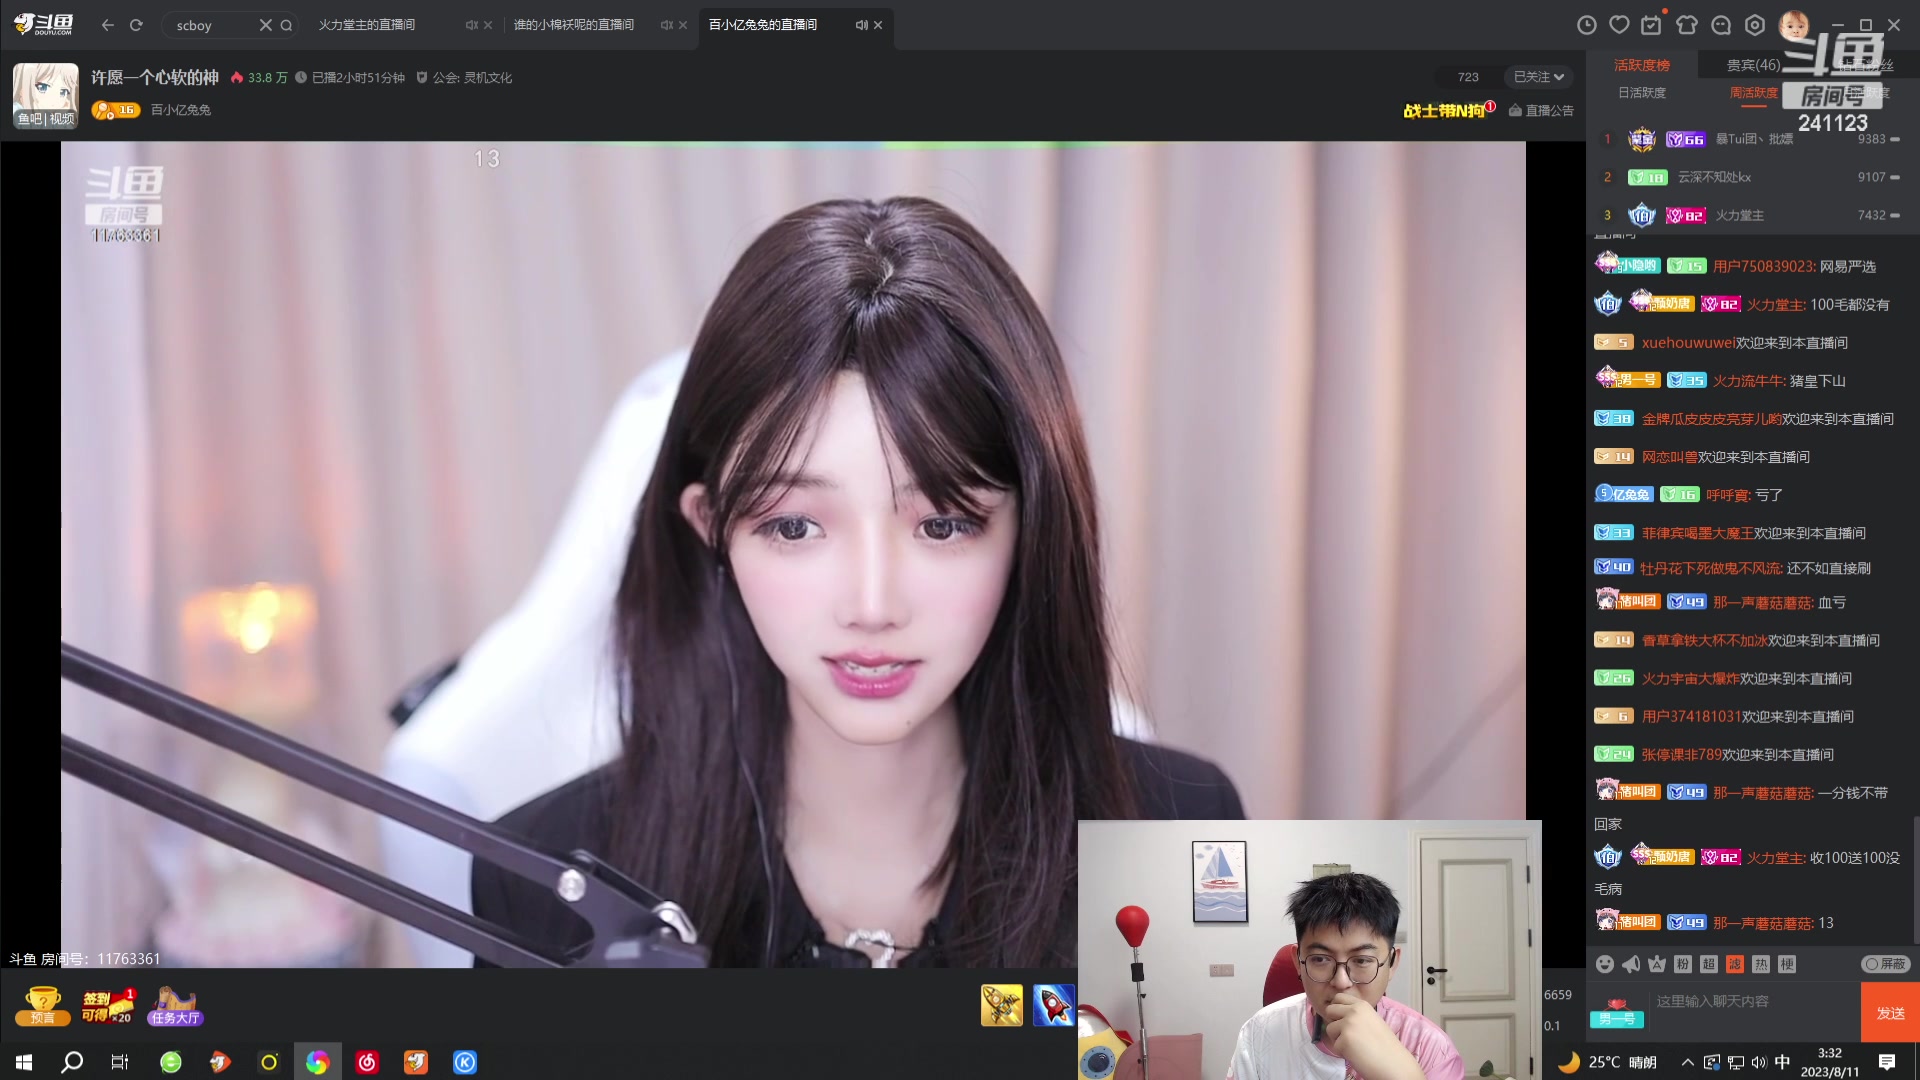
Task: Open the 任务大厅 task hall
Action: [x=175, y=1005]
